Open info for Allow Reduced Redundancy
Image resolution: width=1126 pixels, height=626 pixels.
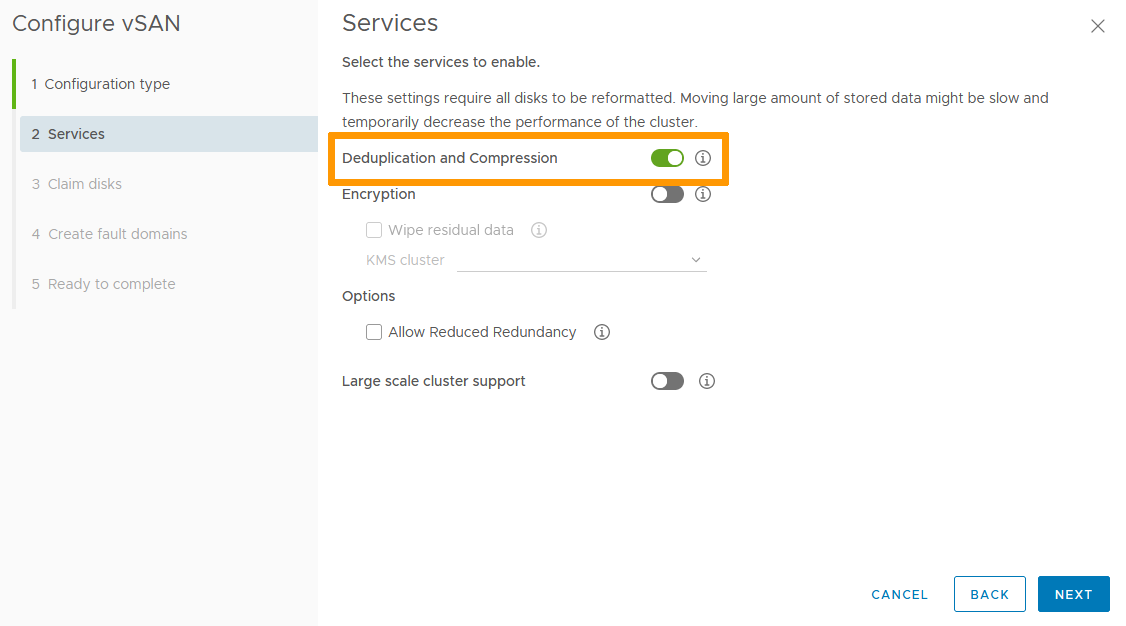pyautogui.click(x=601, y=331)
